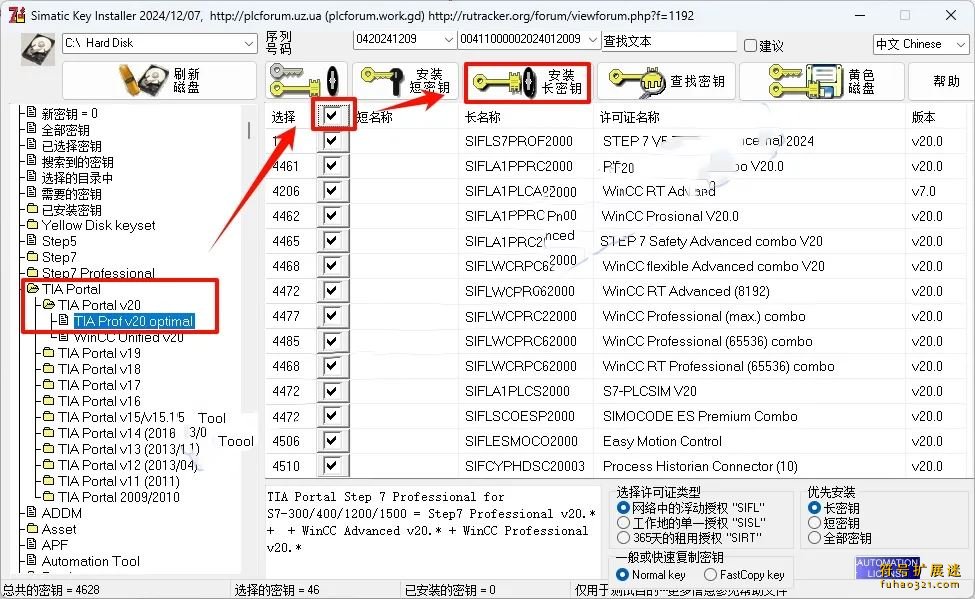Click the SIFLWCPRC22000 long name cell

pos(520,316)
